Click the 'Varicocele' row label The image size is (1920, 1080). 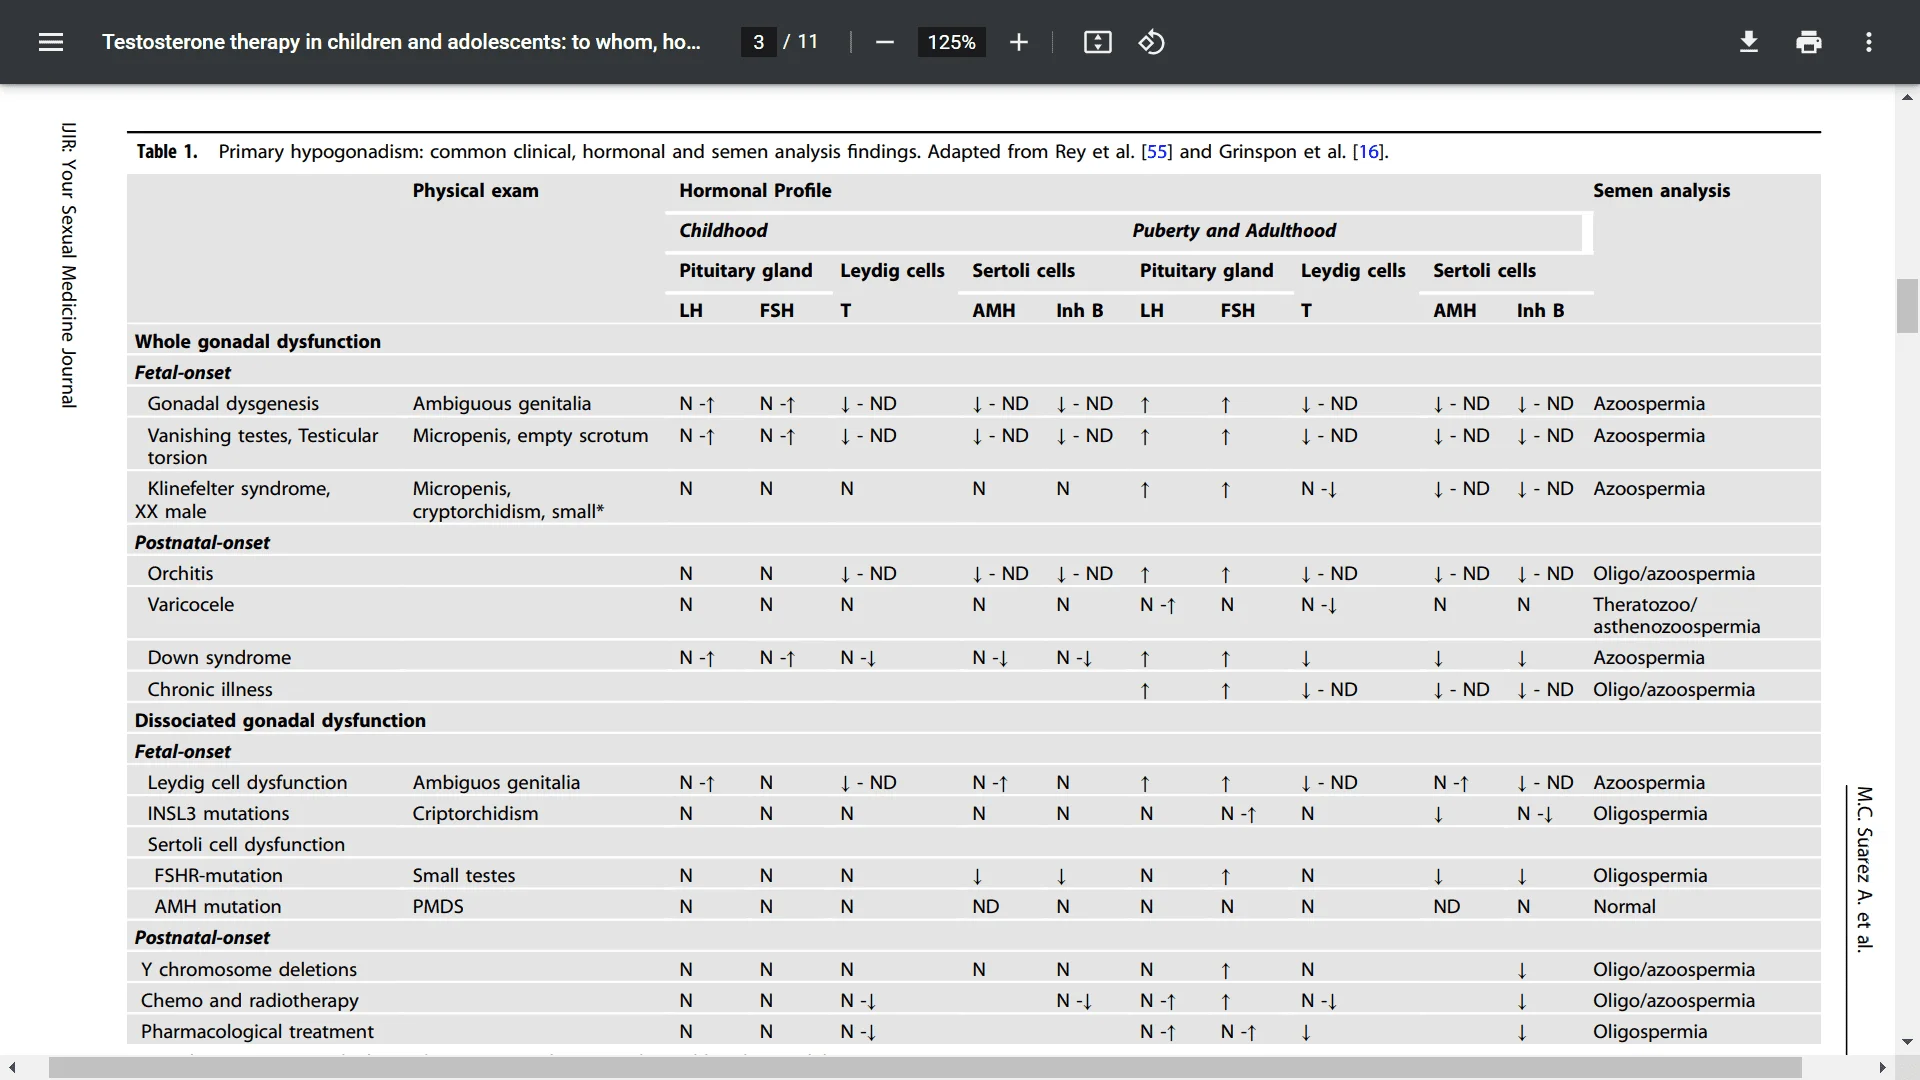click(x=190, y=604)
